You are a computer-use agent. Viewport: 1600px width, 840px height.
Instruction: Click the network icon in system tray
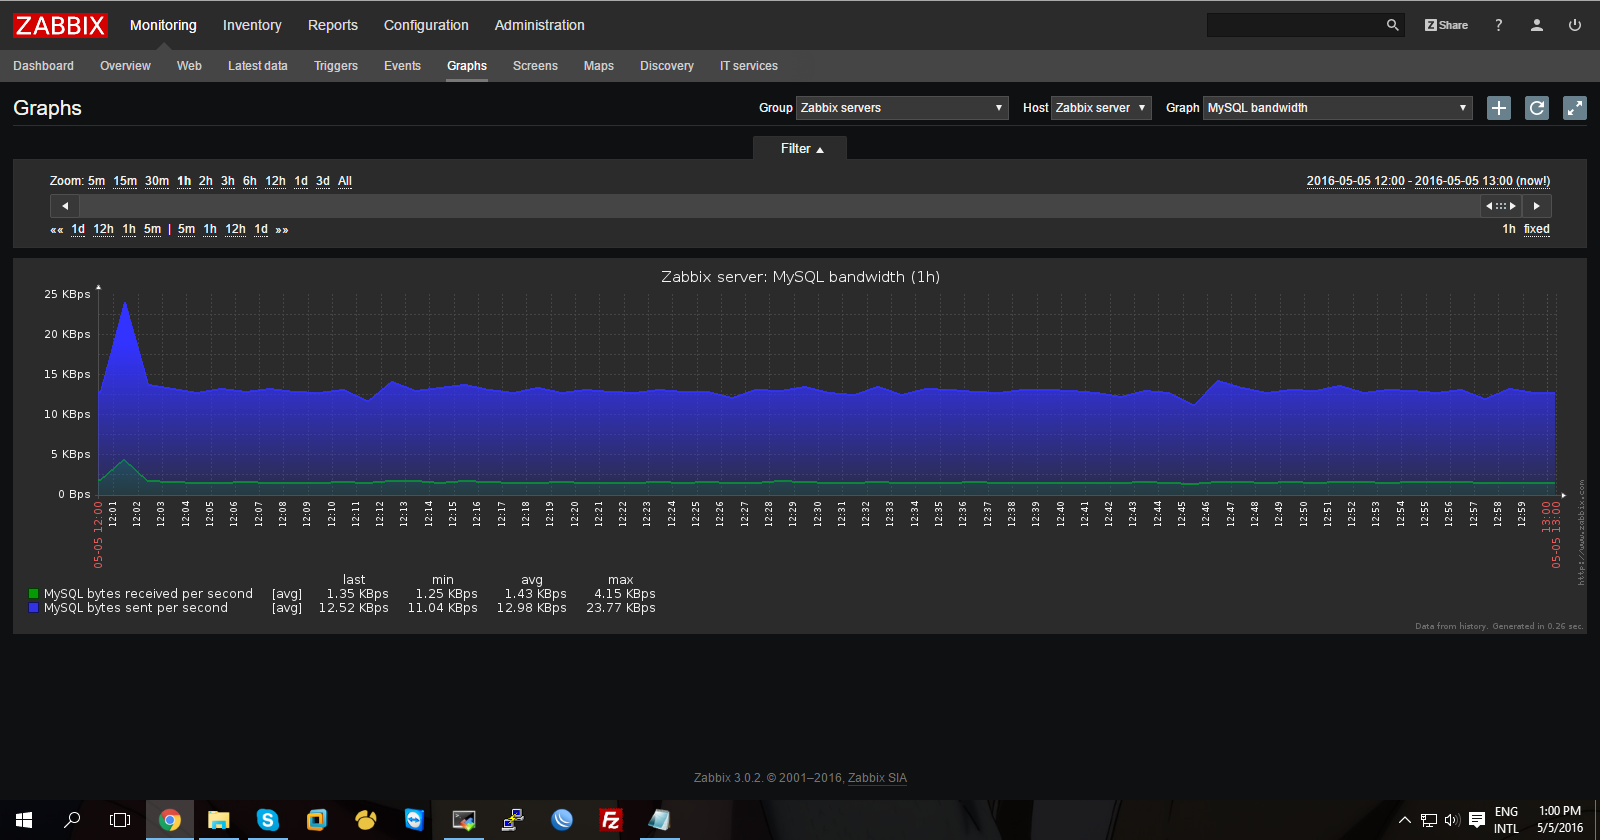tap(1429, 820)
